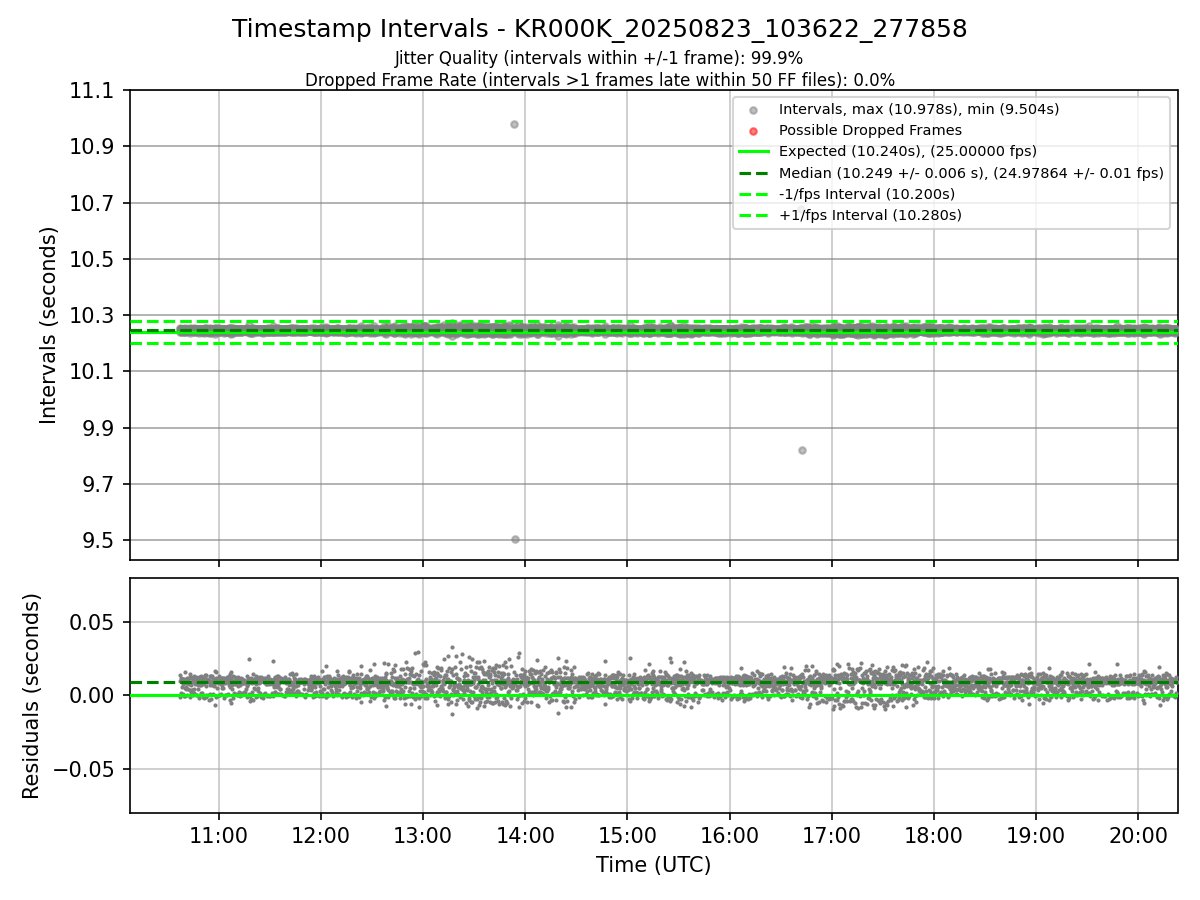Click legend entry 'Possible Dropped Frames'
Screen dimensions: 1200x900
870,130
